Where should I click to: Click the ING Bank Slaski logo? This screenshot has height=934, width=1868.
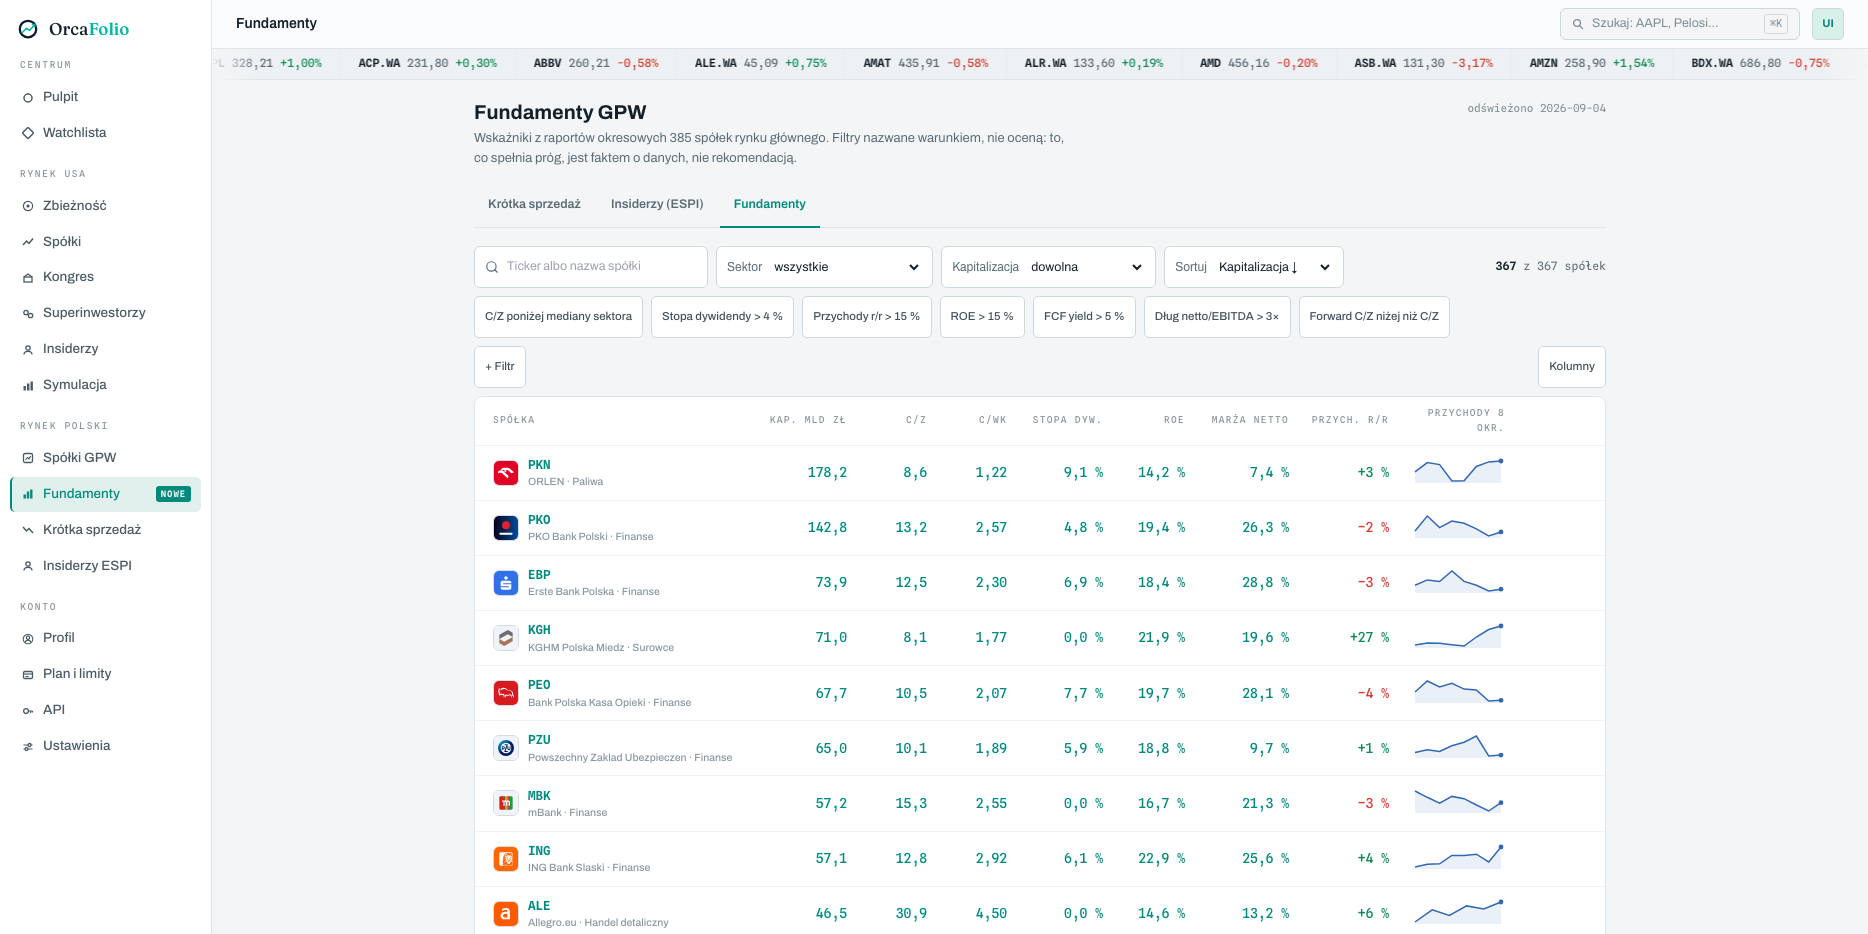click(506, 859)
